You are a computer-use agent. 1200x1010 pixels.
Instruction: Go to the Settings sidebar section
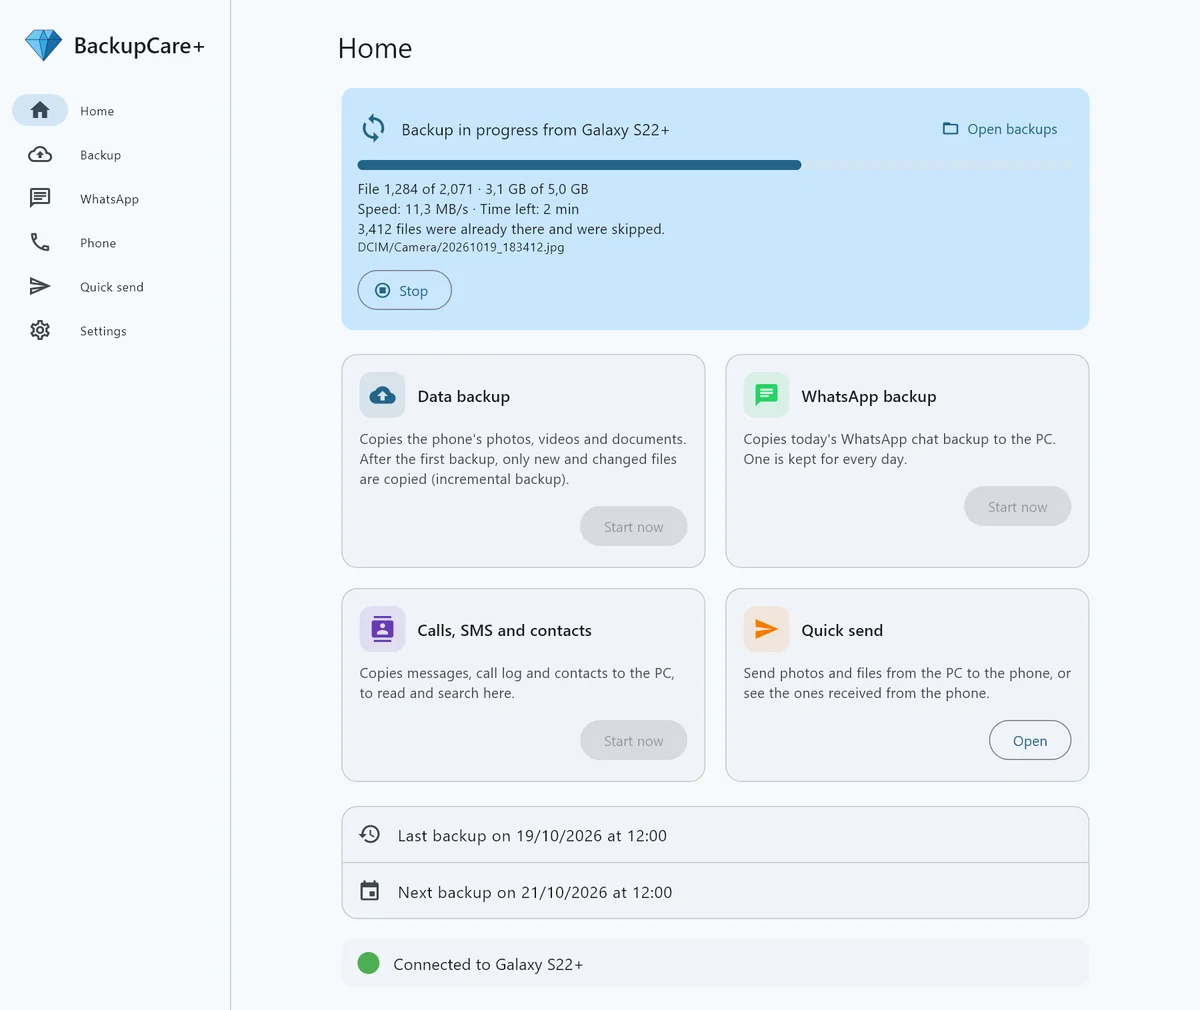pos(103,331)
